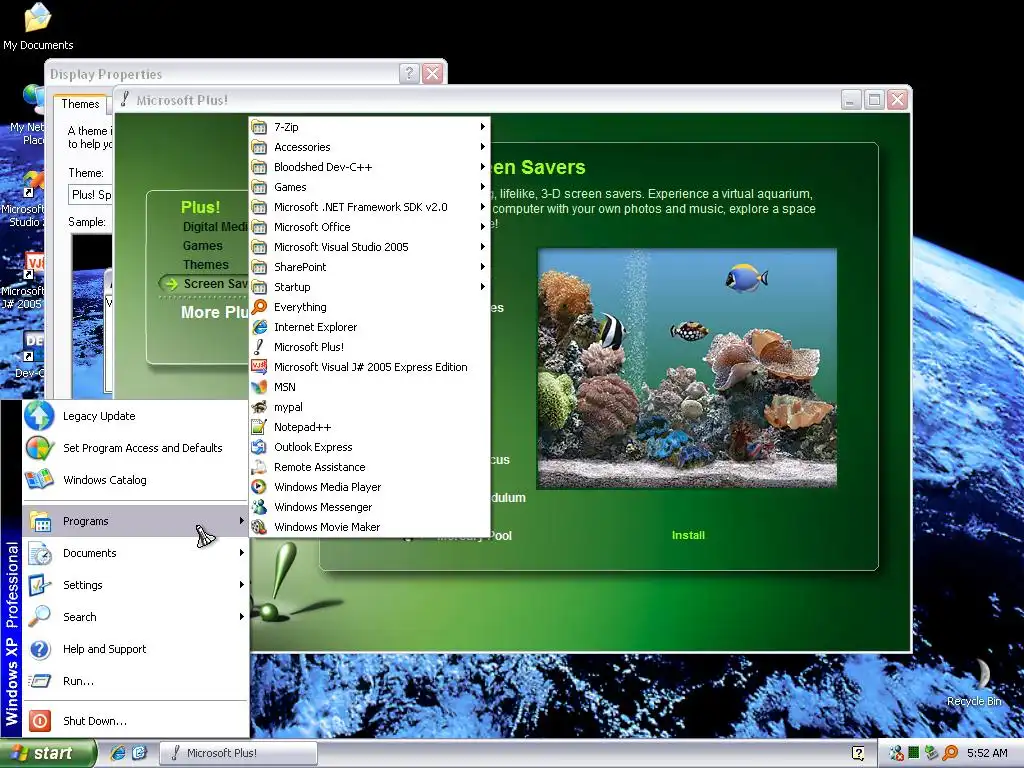Click the red Shut Down power icon
1024x768 pixels.
[40, 721]
